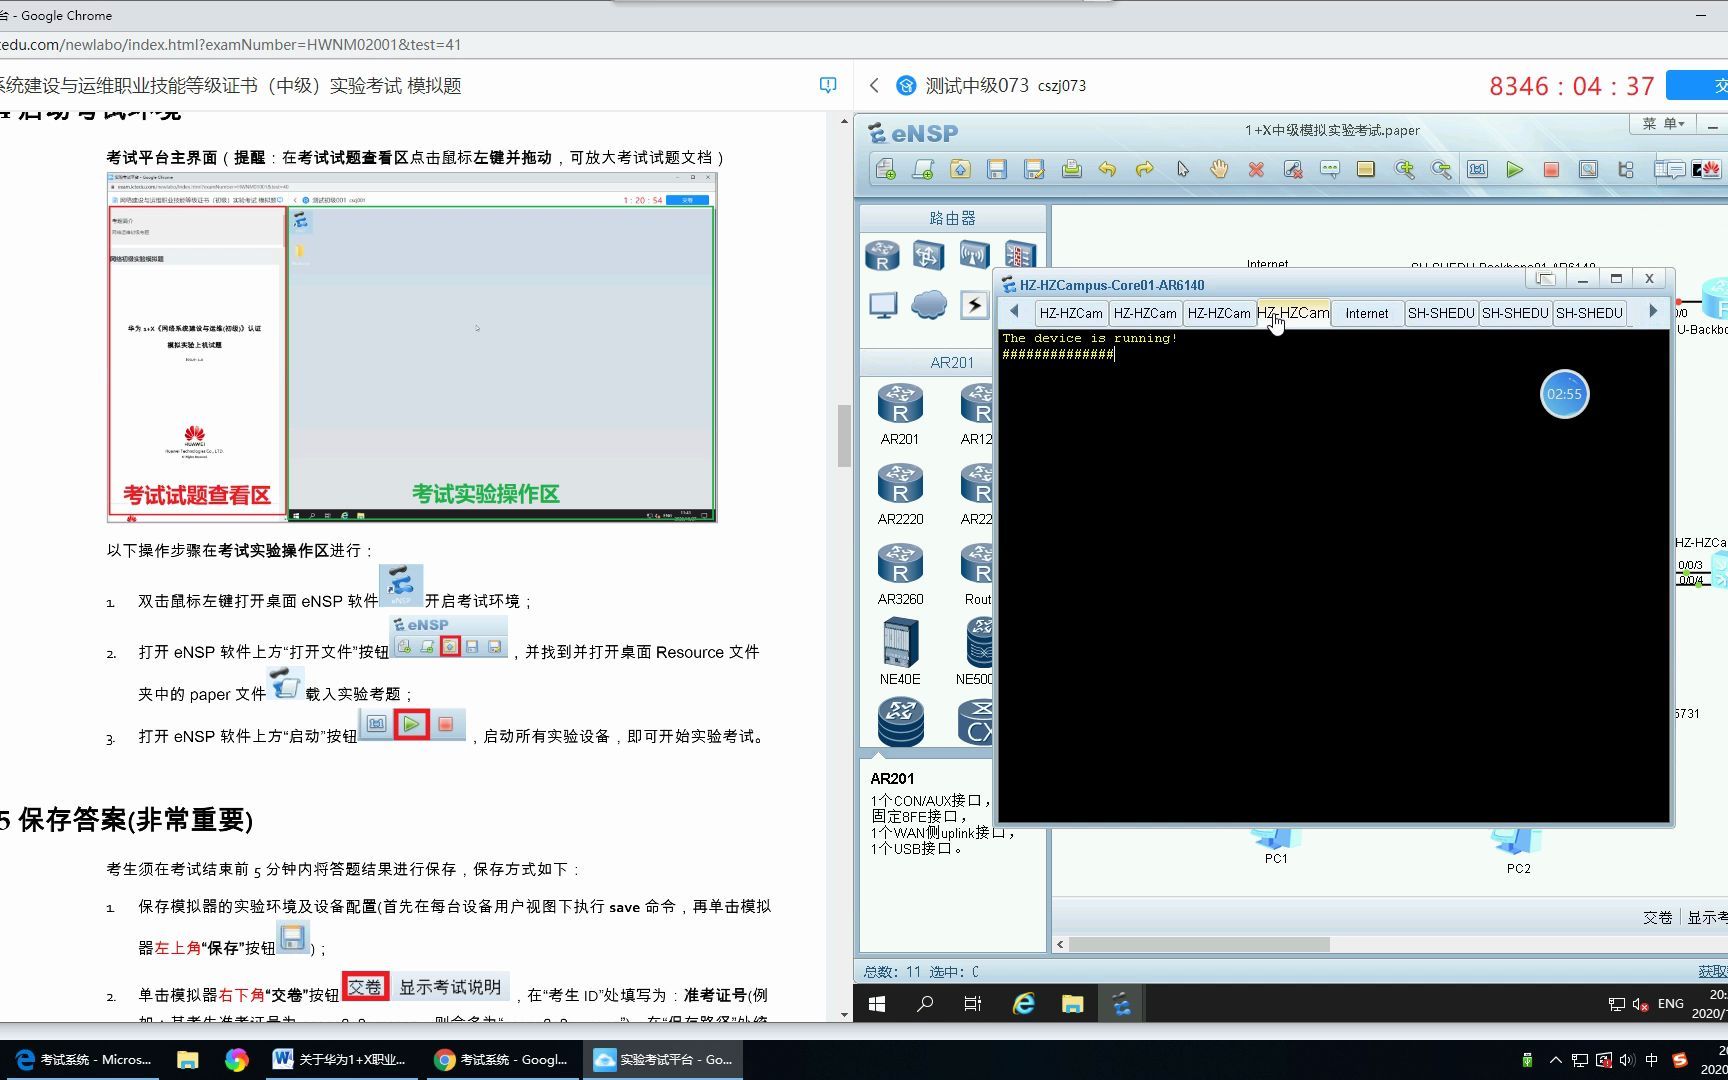Click the delete-all-connections tool icon
1728x1080 pixels.
(x=1293, y=169)
